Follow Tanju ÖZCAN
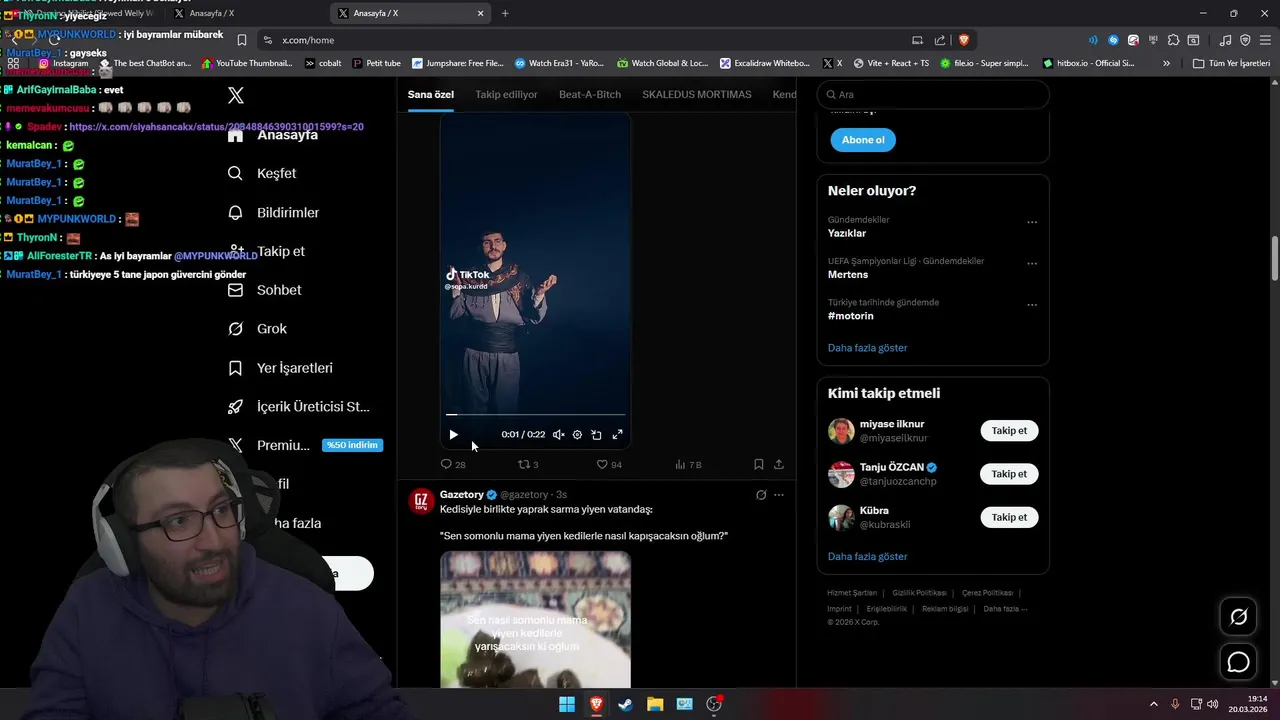Viewport: 1280px width, 720px height. 1009,474
